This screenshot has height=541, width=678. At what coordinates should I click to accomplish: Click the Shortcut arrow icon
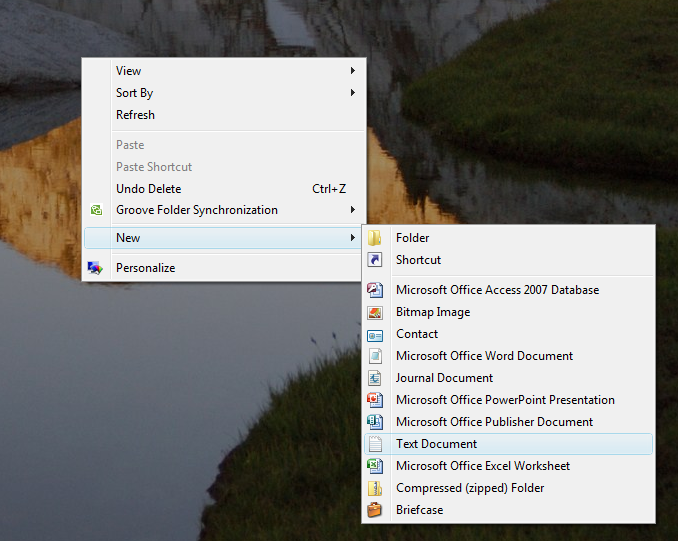[374, 260]
